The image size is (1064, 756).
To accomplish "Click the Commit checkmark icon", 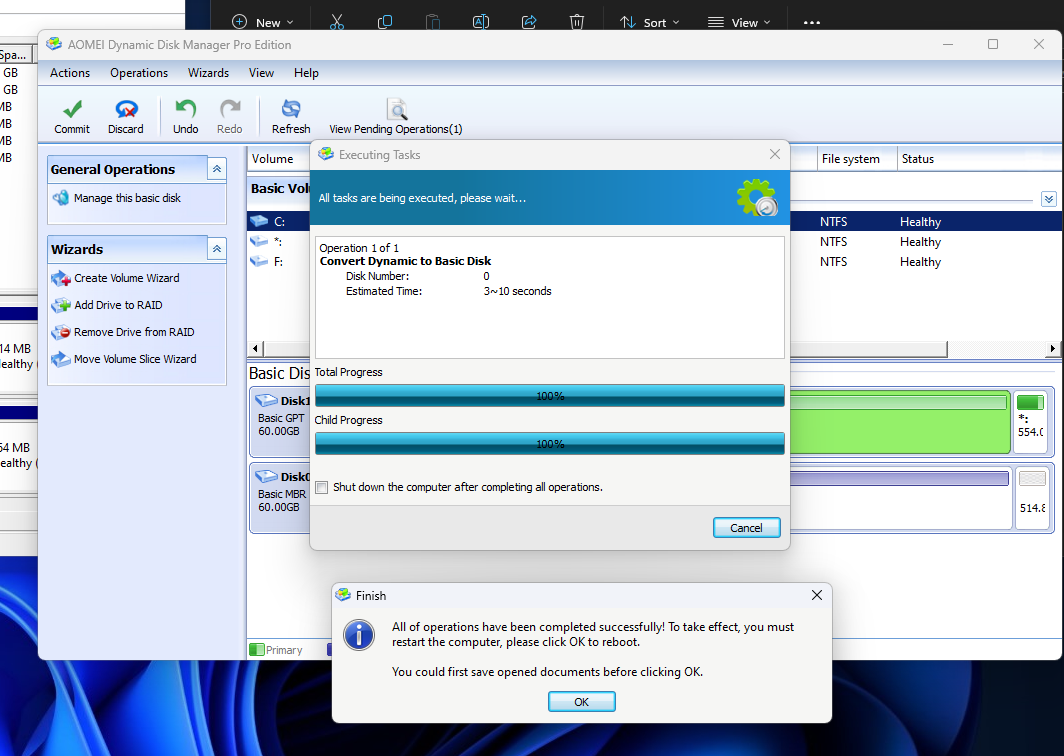I will (x=72, y=109).
